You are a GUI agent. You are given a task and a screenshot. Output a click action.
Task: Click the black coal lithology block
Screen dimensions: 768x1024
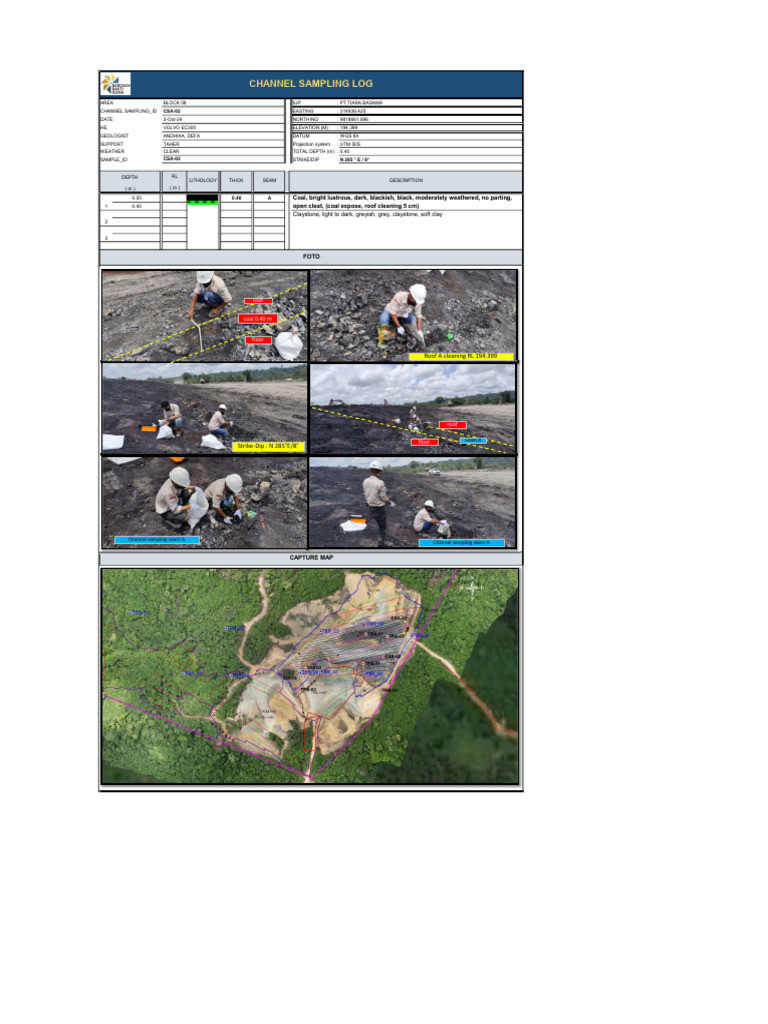(202, 197)
